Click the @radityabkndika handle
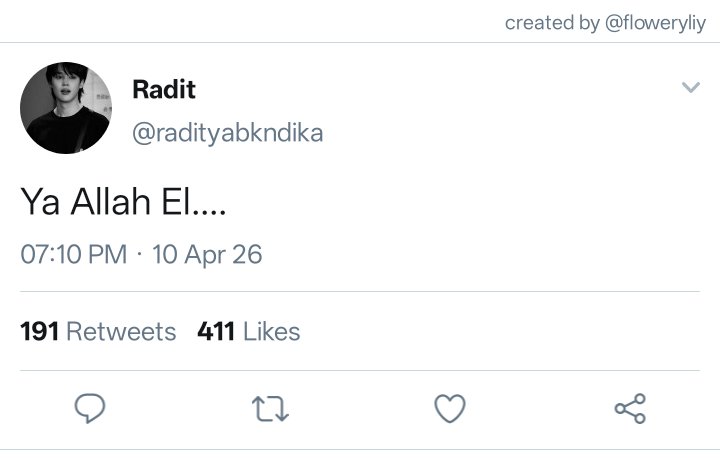The height and width of the screenshot is (460, 720). pyautogui.click(x=228, y=133)
